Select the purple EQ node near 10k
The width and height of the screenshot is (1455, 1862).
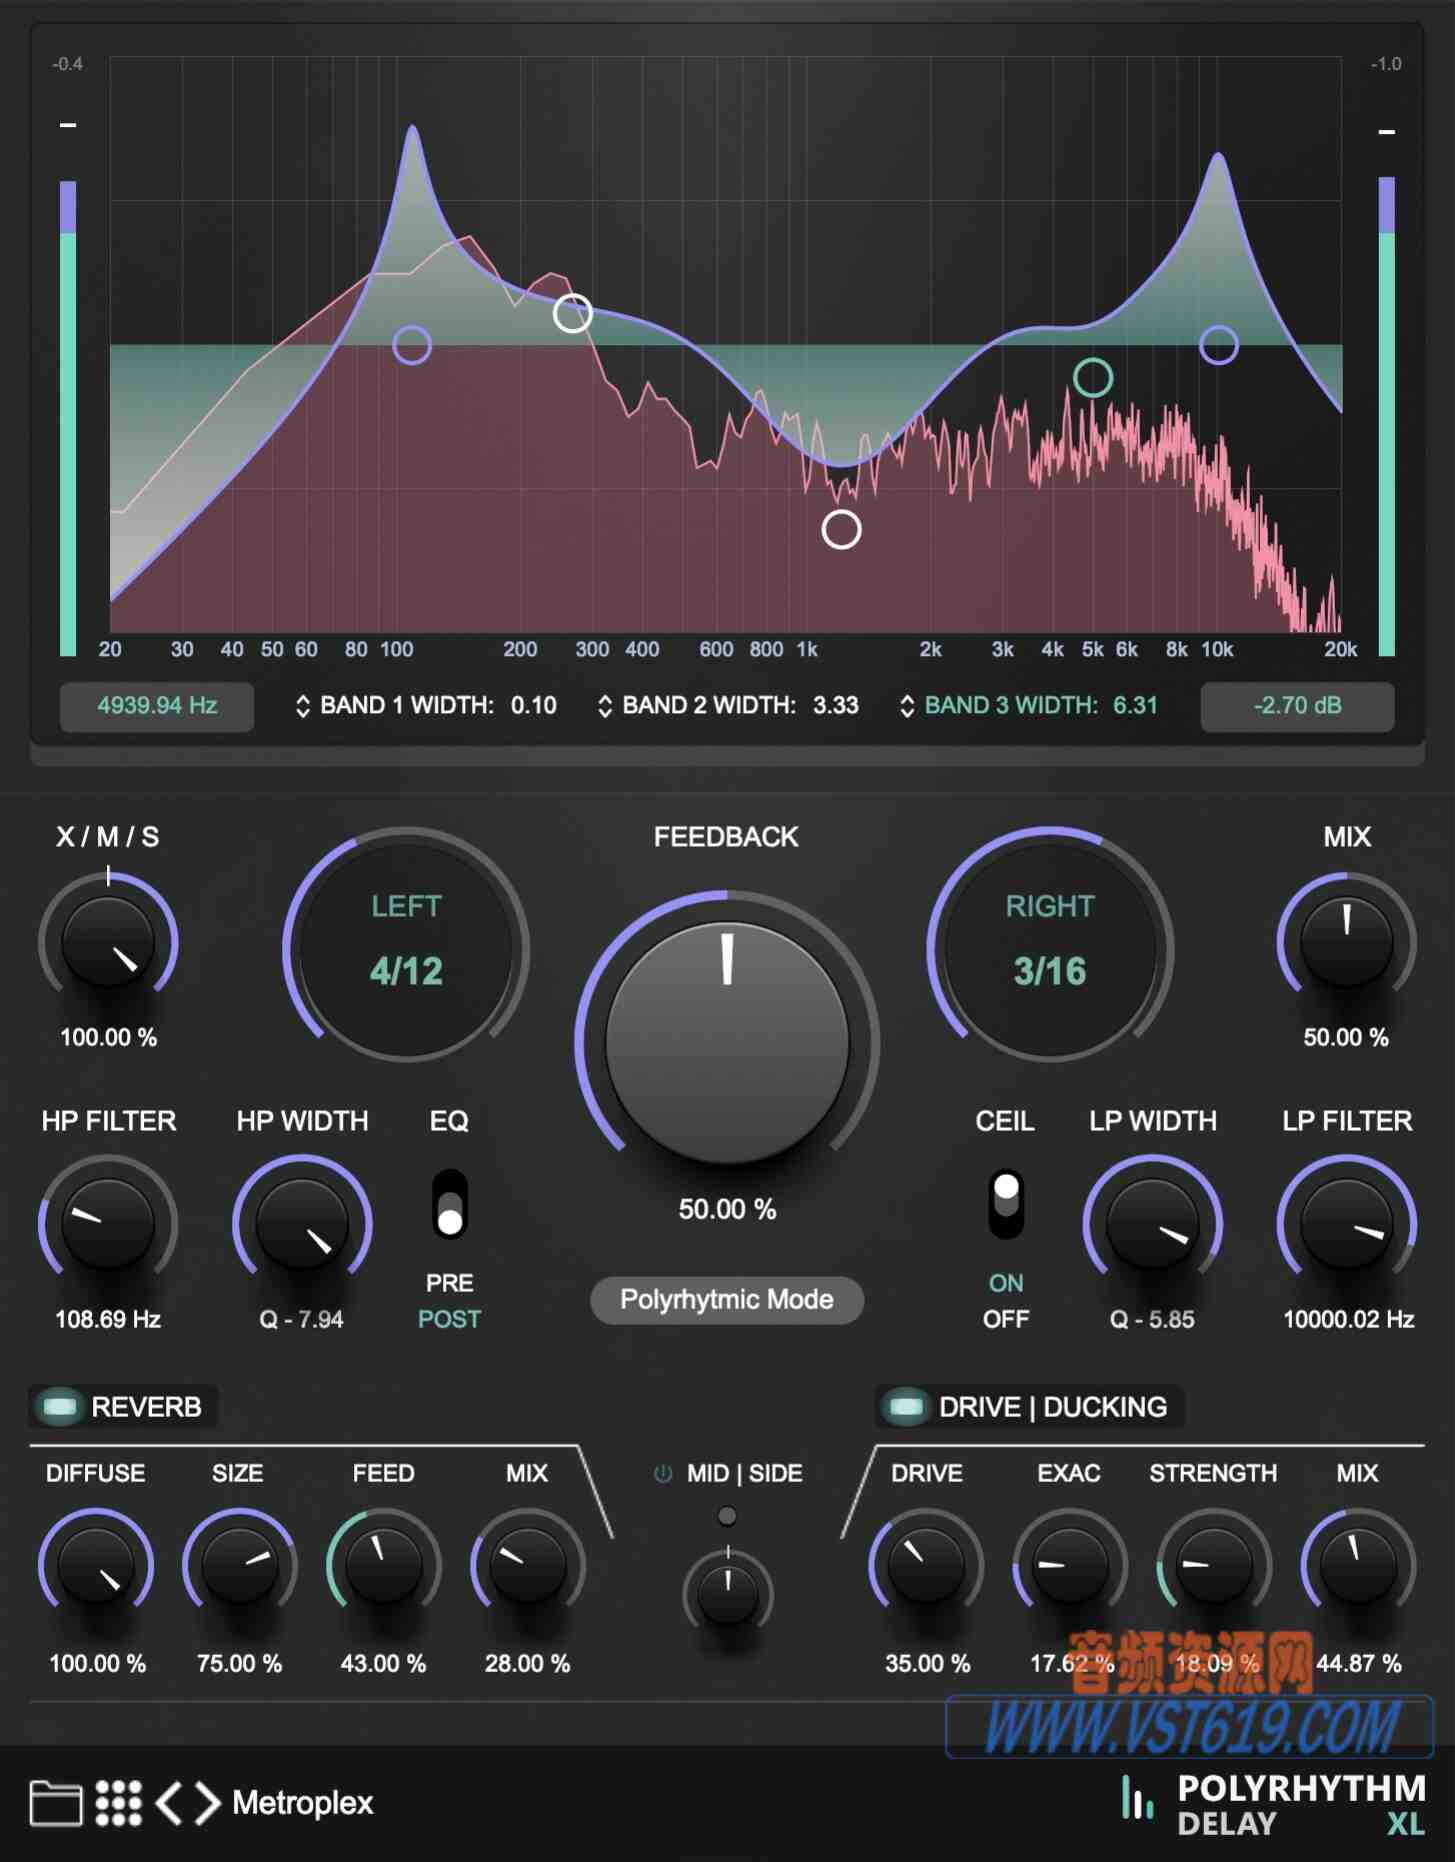(1219, 345)
